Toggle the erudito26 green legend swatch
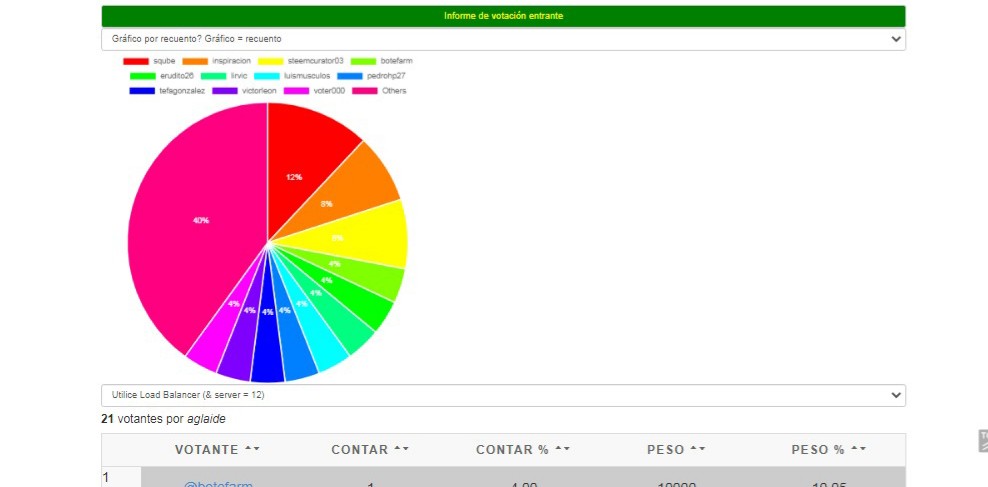This screenshot has width=988, height=487. 142,76
